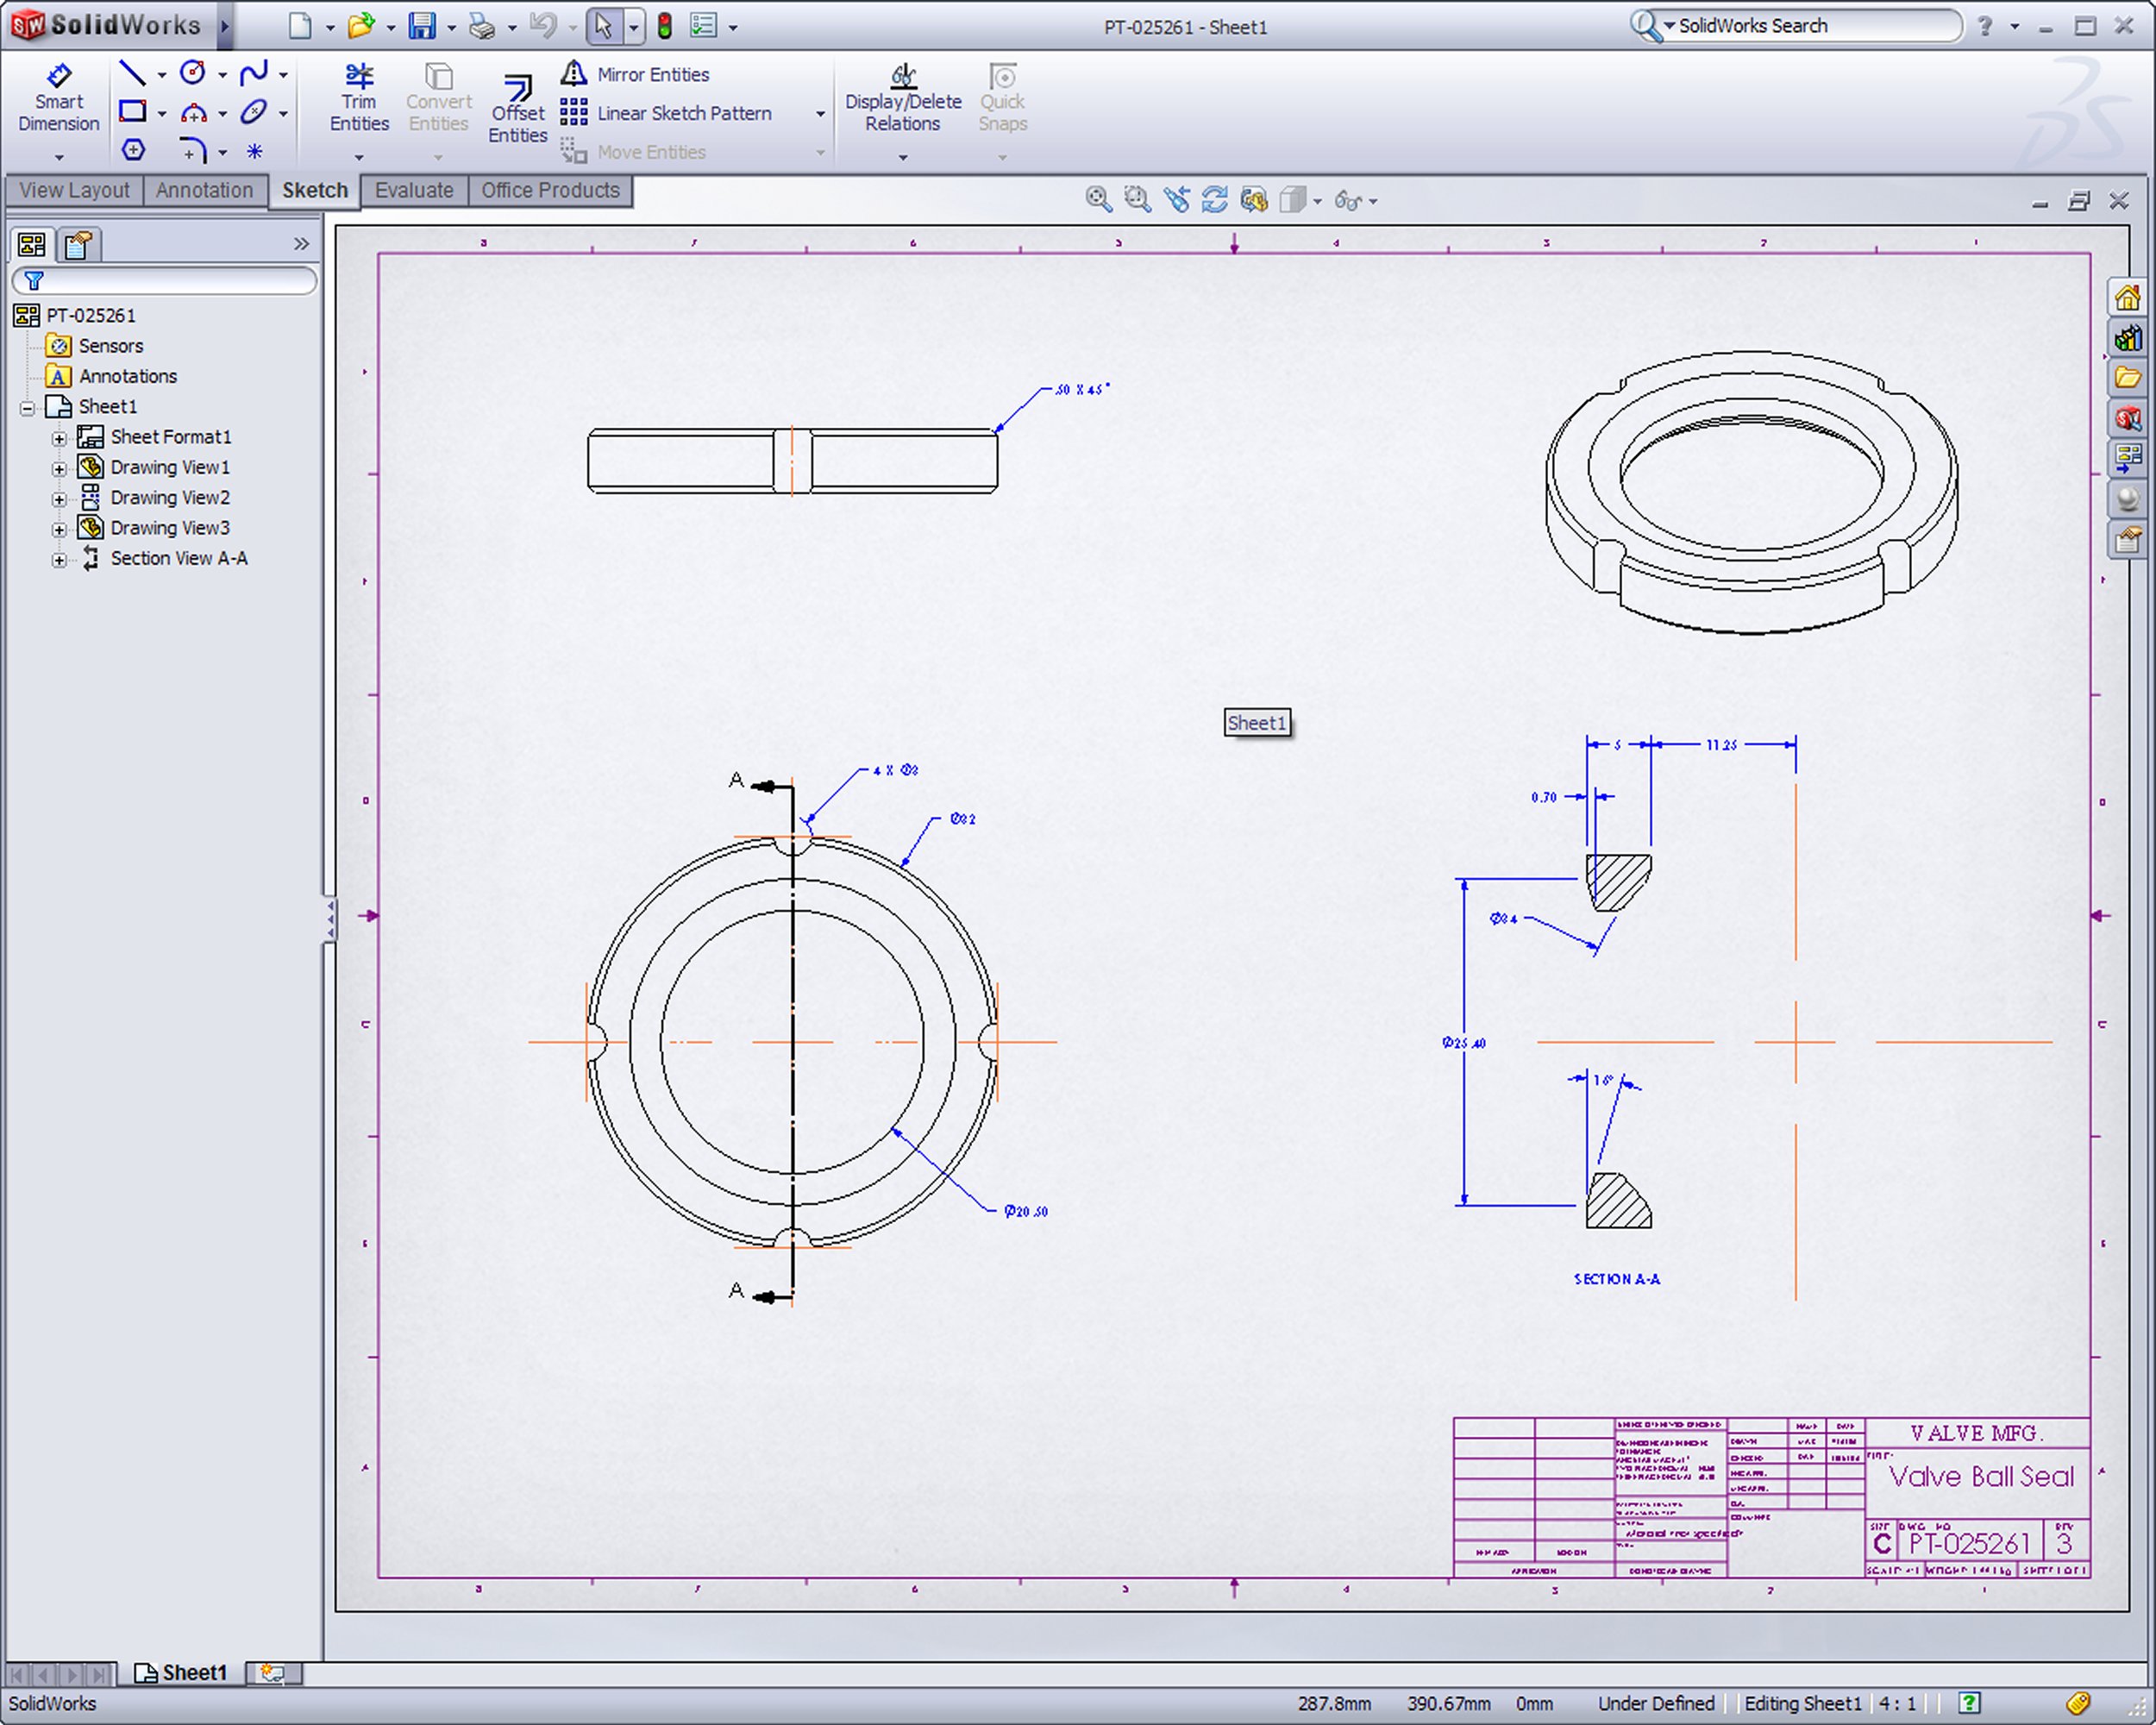The width and height of the screenshot is (2156, 1725).
Task: Collapse the Sheet1 tree node
Action: click(28, 408)
